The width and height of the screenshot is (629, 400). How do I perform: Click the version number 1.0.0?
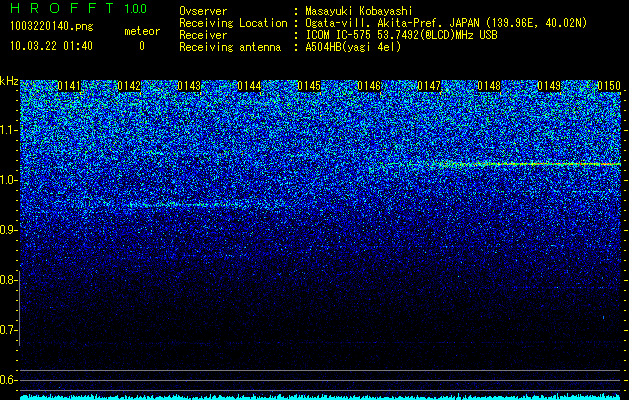[x=135, y=8]
